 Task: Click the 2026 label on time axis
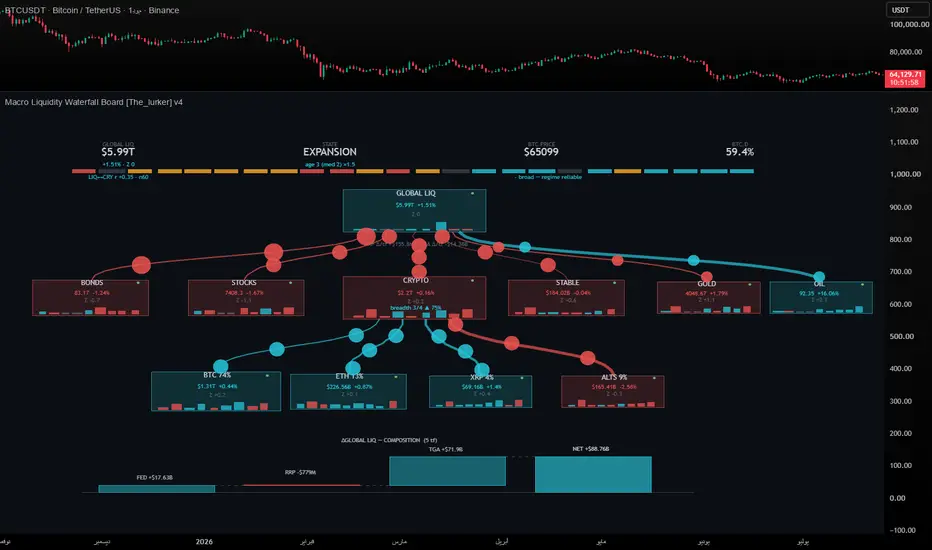point(204,542)
